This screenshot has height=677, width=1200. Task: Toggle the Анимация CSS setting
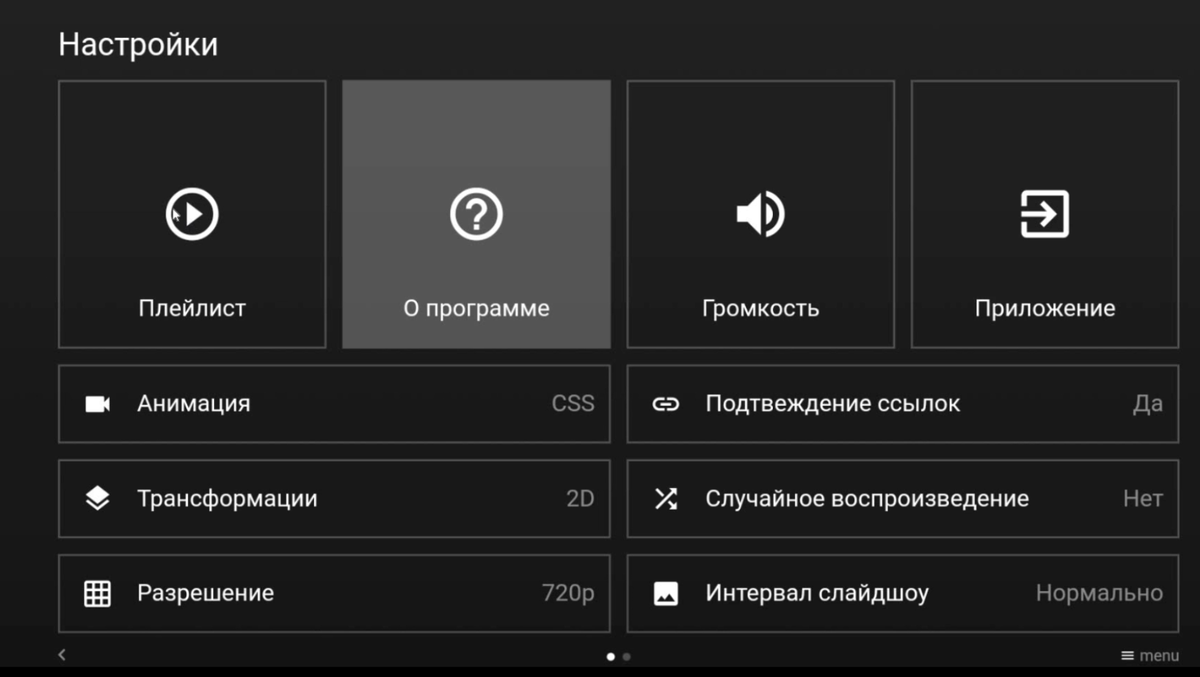335,403
